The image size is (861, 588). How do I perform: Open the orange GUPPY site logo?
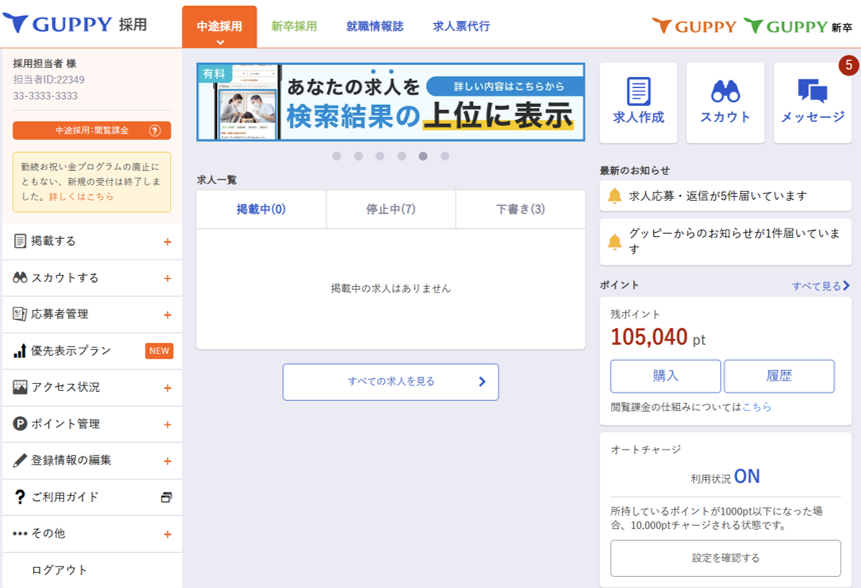tap(694, 26)
